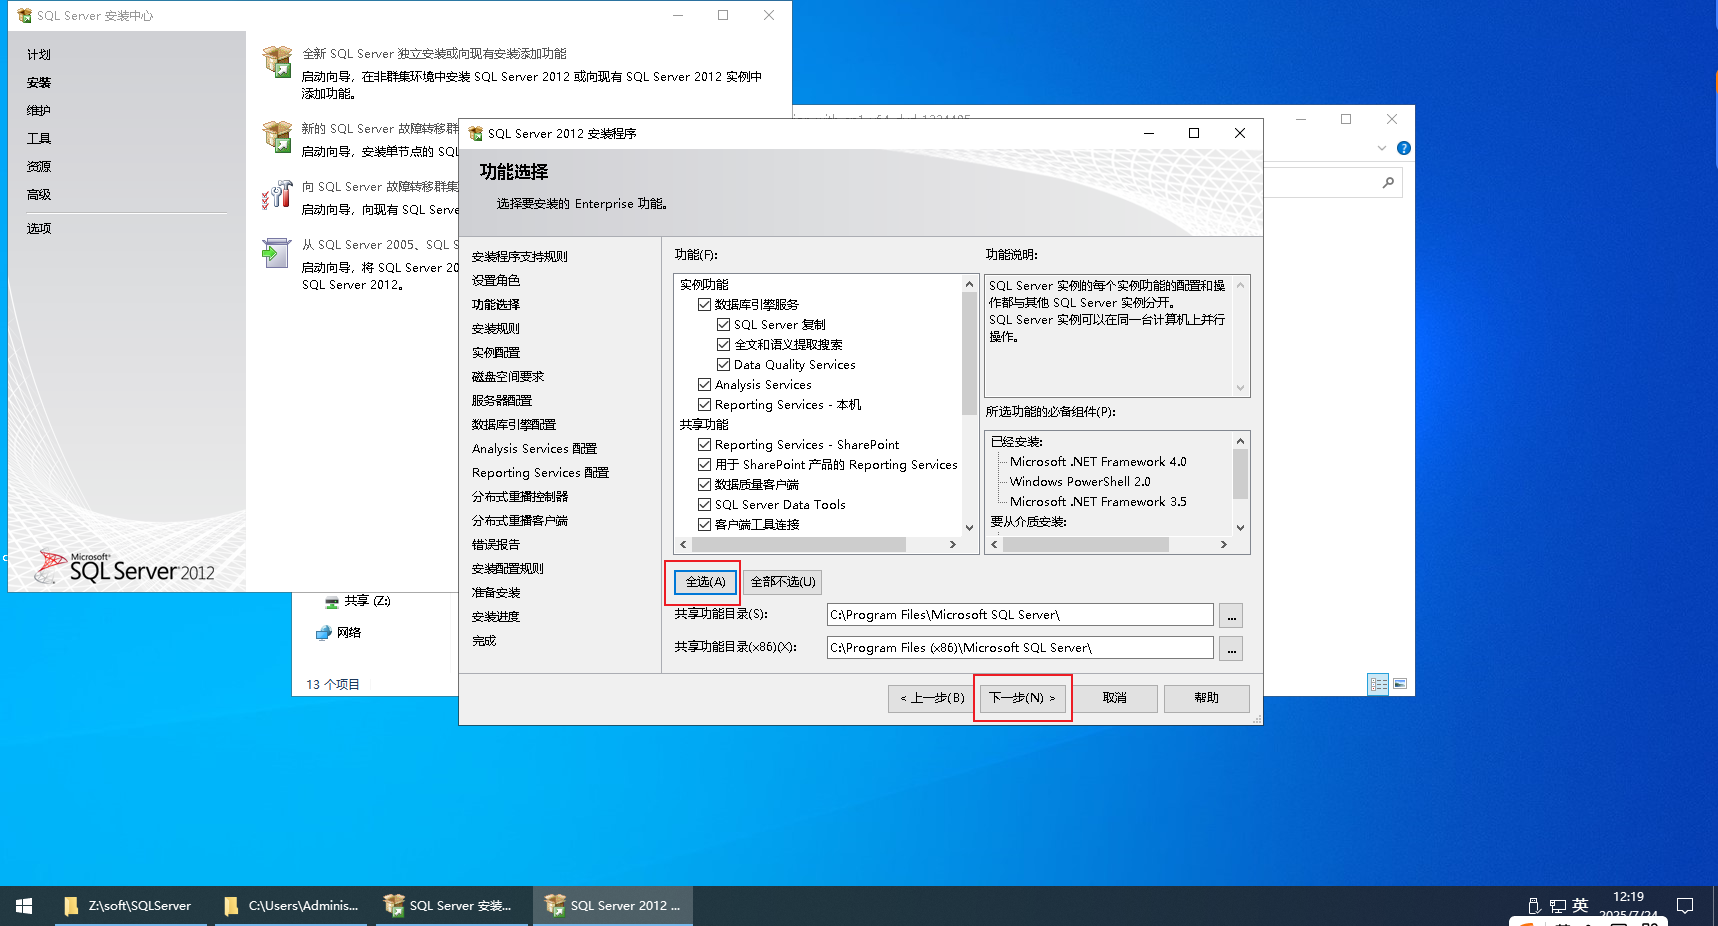
Task: Open 高级 page in installation center
Action: tap(39, 195)
